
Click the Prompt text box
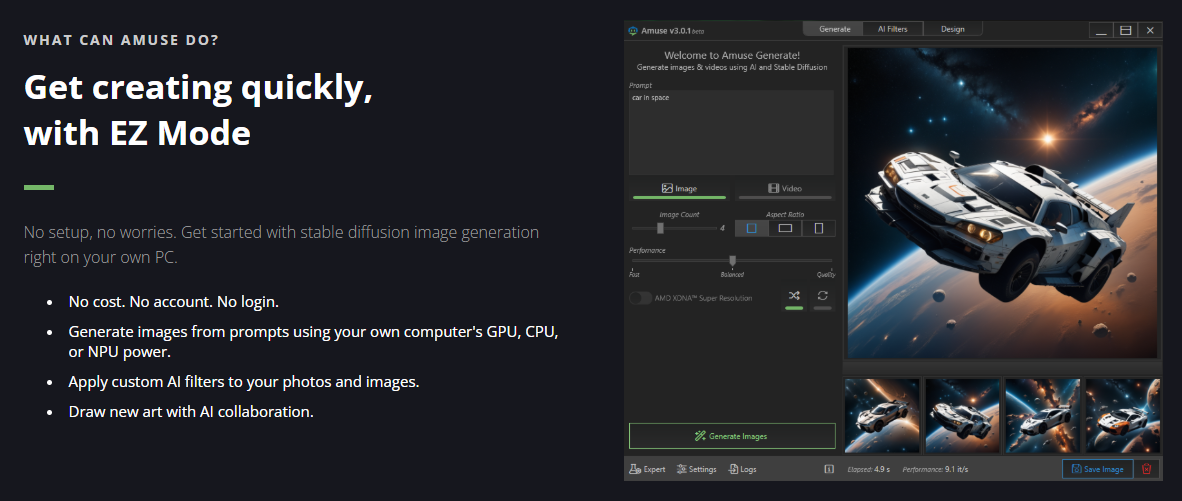pos(730,132)
